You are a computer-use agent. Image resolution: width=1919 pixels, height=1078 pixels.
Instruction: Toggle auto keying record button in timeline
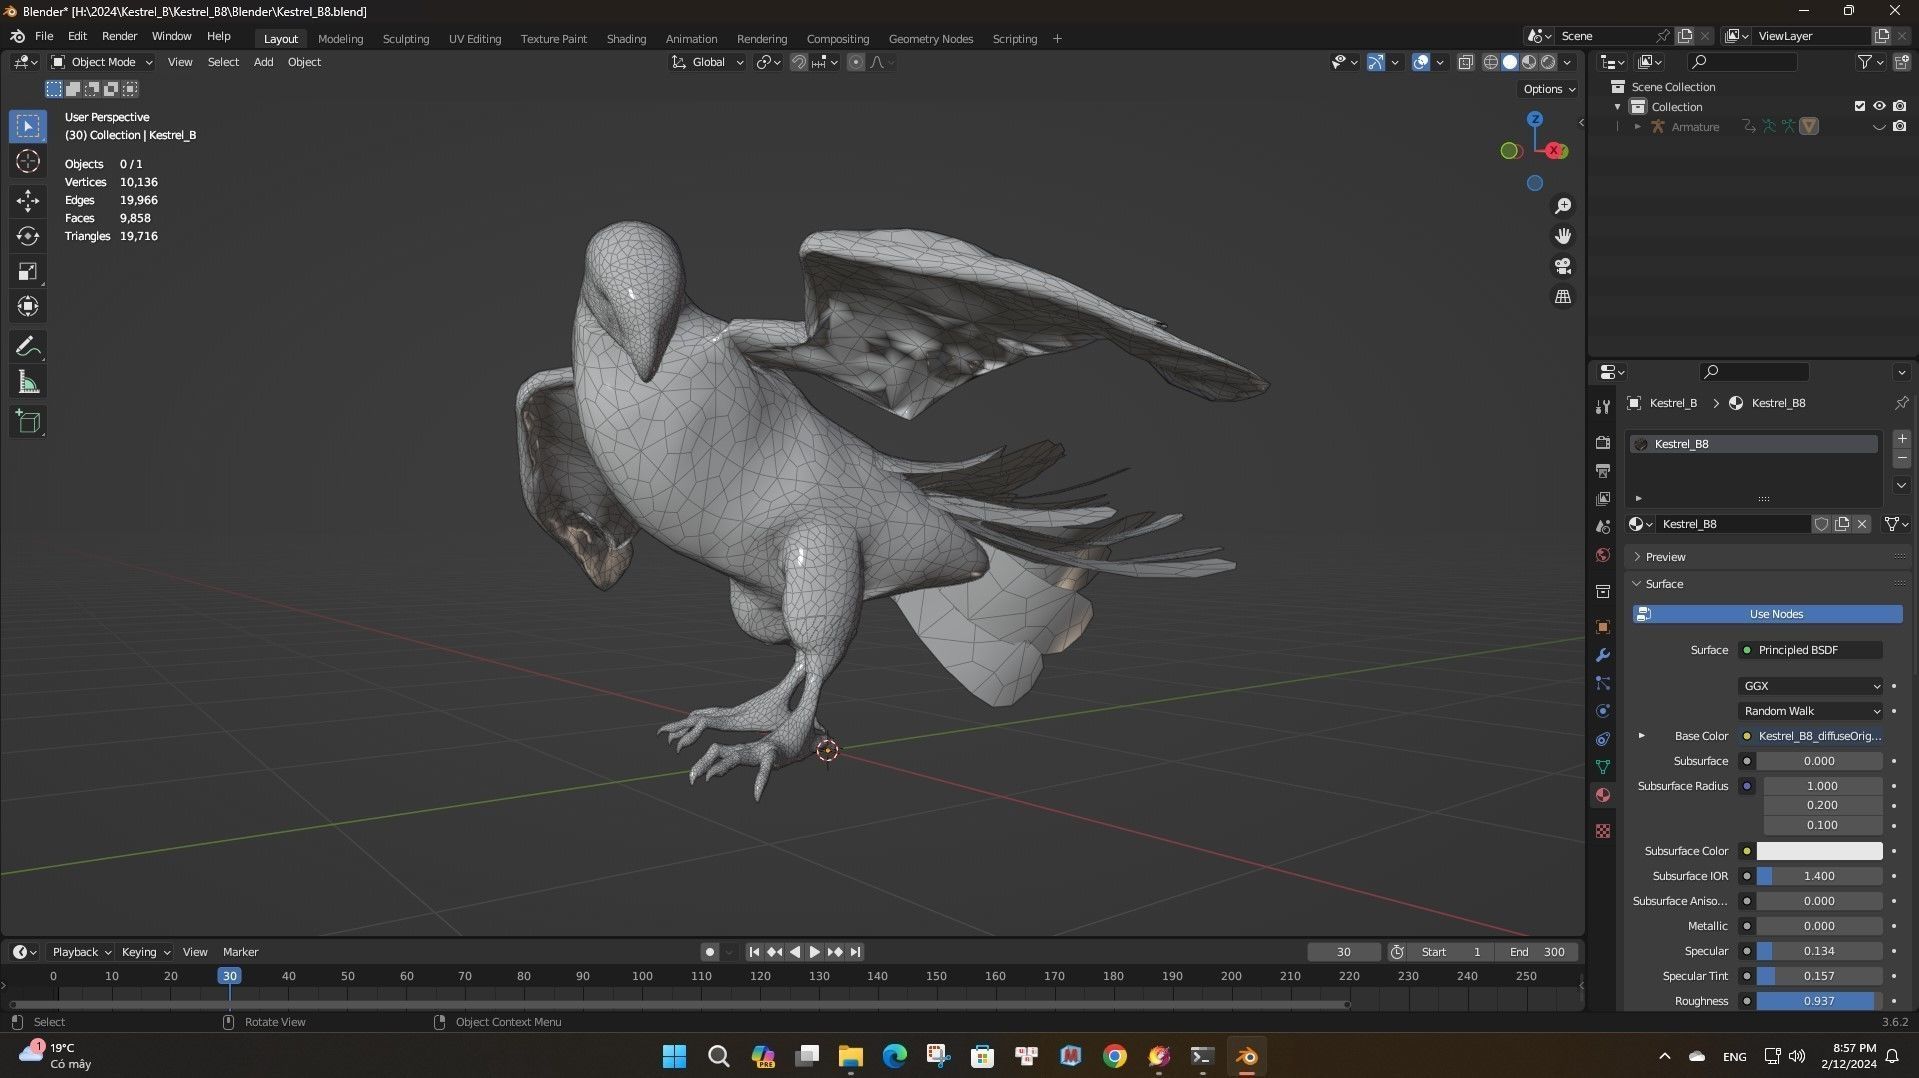point(709,952)
